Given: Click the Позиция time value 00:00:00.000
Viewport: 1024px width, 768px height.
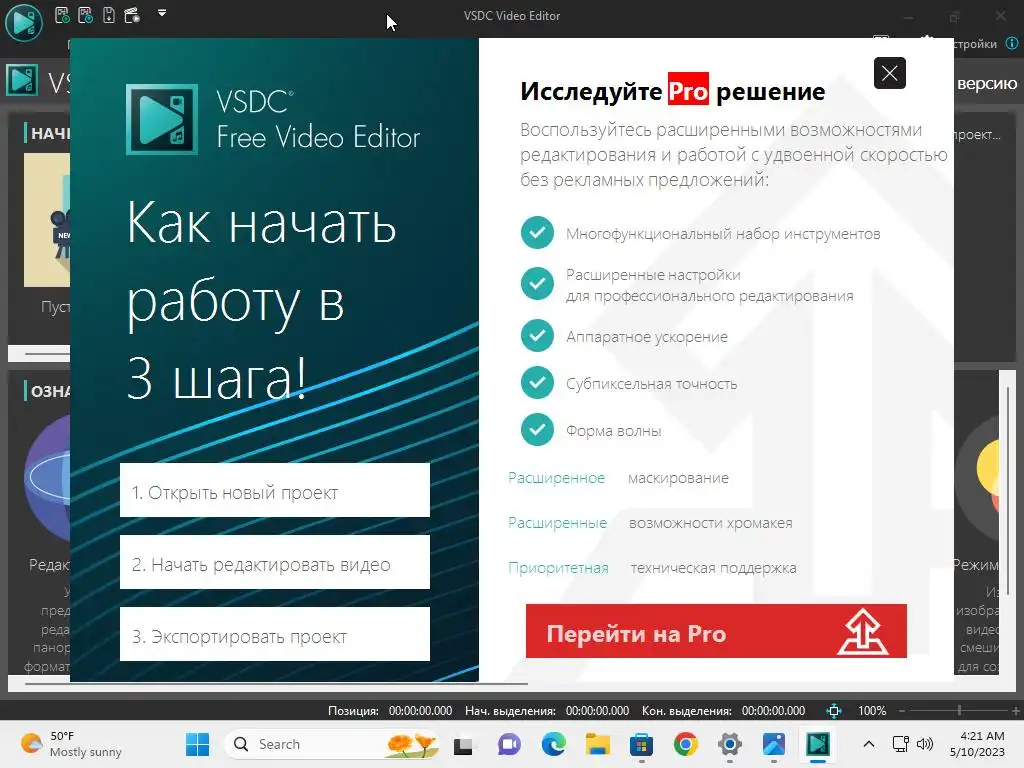Looking at the screenshot, I should click(x=420, y=711).
